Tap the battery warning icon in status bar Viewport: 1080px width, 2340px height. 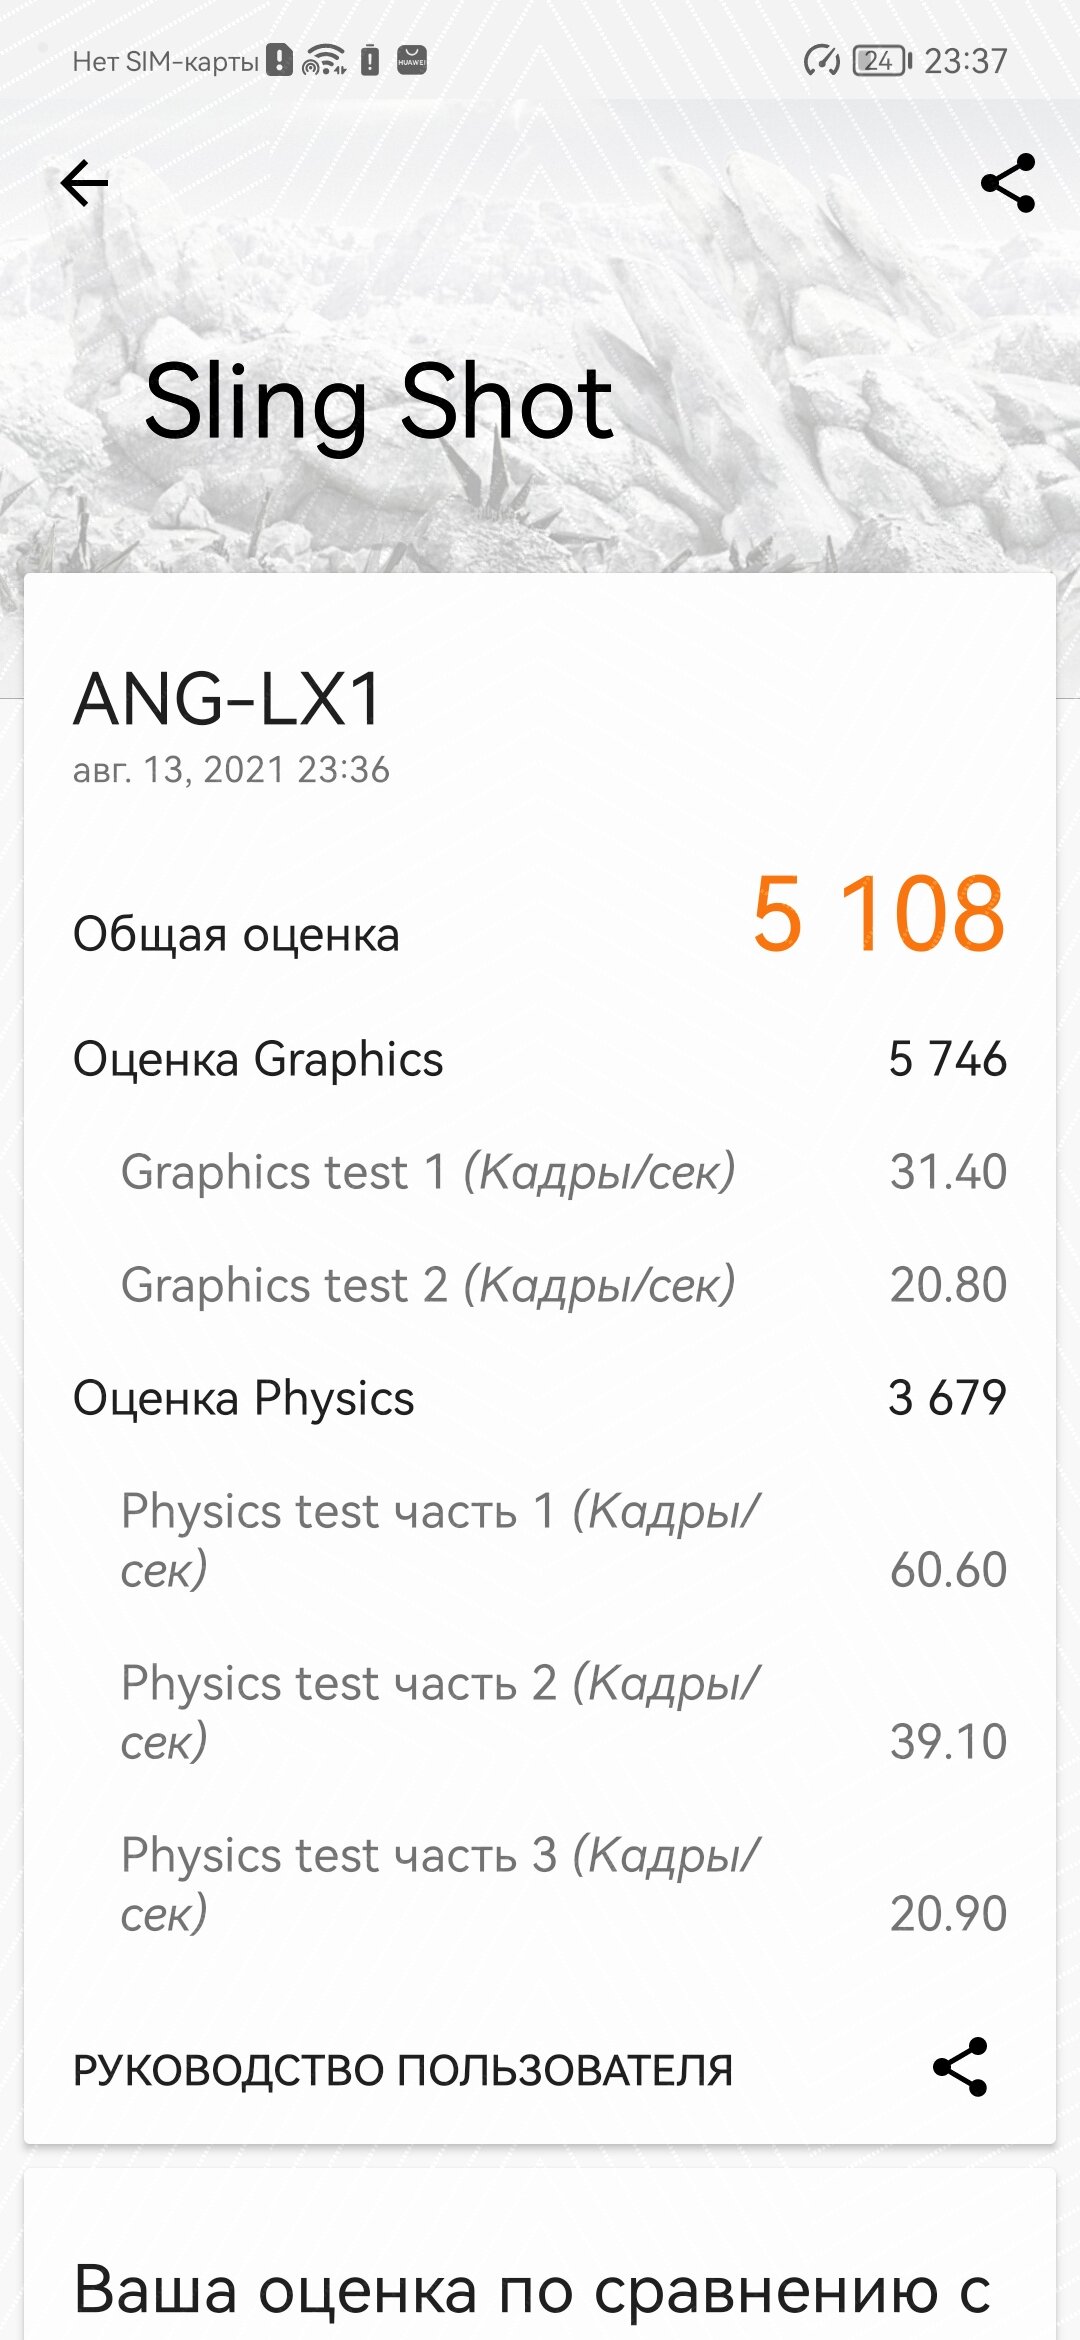coord(370,61)
